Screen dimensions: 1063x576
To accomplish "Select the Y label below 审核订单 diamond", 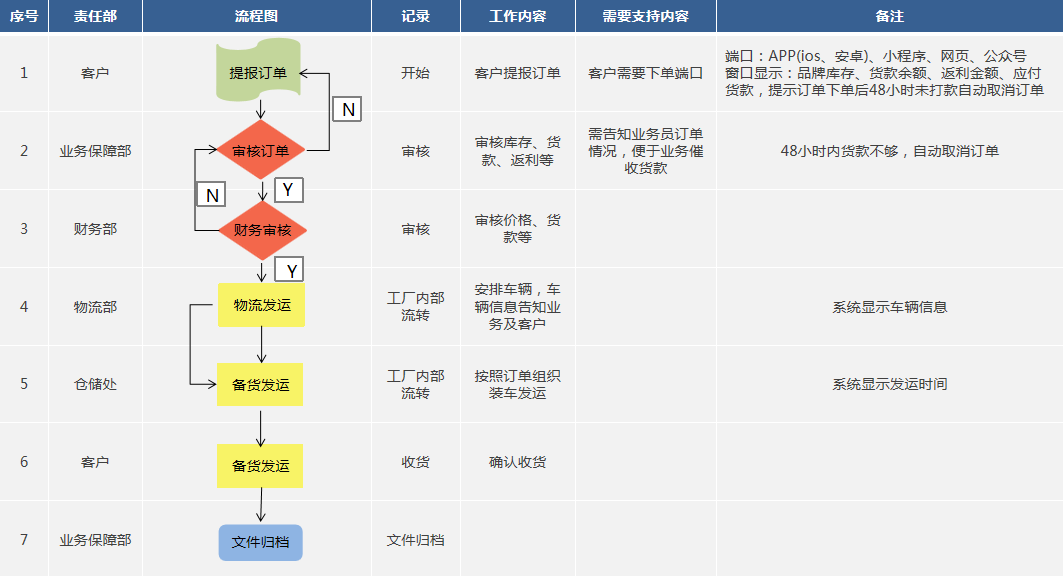I will 288,189.
